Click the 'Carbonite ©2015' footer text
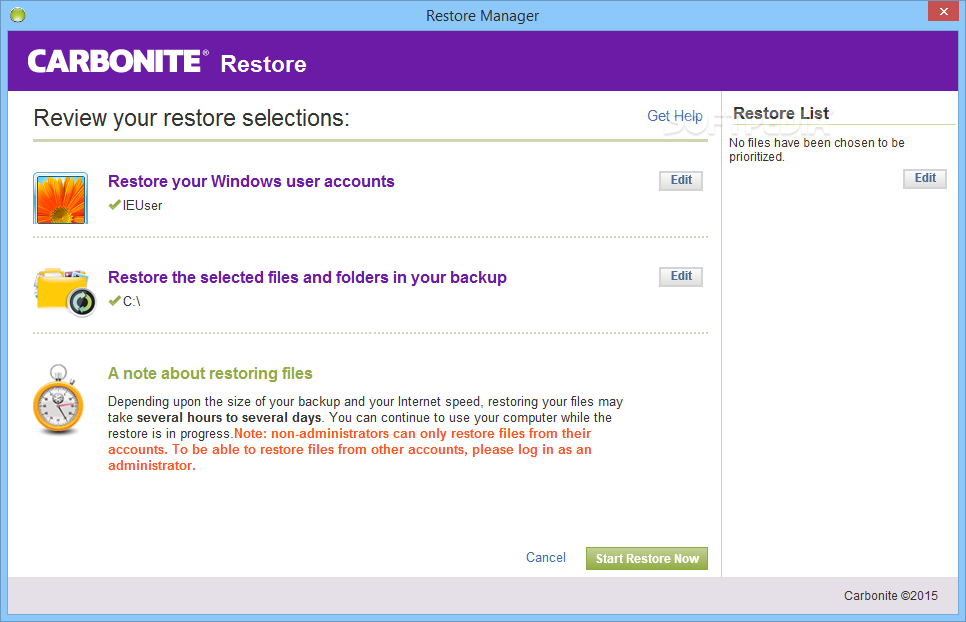The width and height of the screenshot is (966, 622). [x=891, y=596]
